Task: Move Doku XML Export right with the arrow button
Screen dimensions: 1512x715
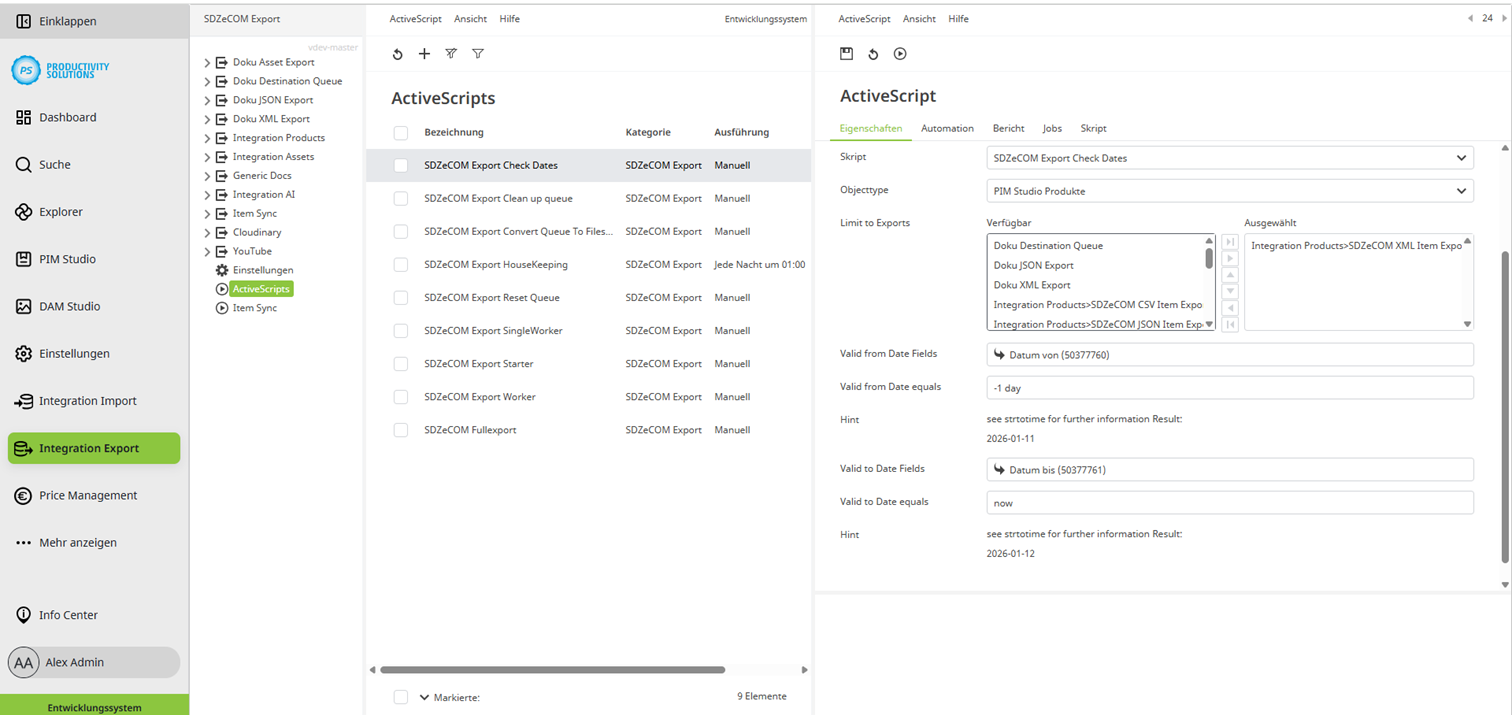Action: (1230, 258)
